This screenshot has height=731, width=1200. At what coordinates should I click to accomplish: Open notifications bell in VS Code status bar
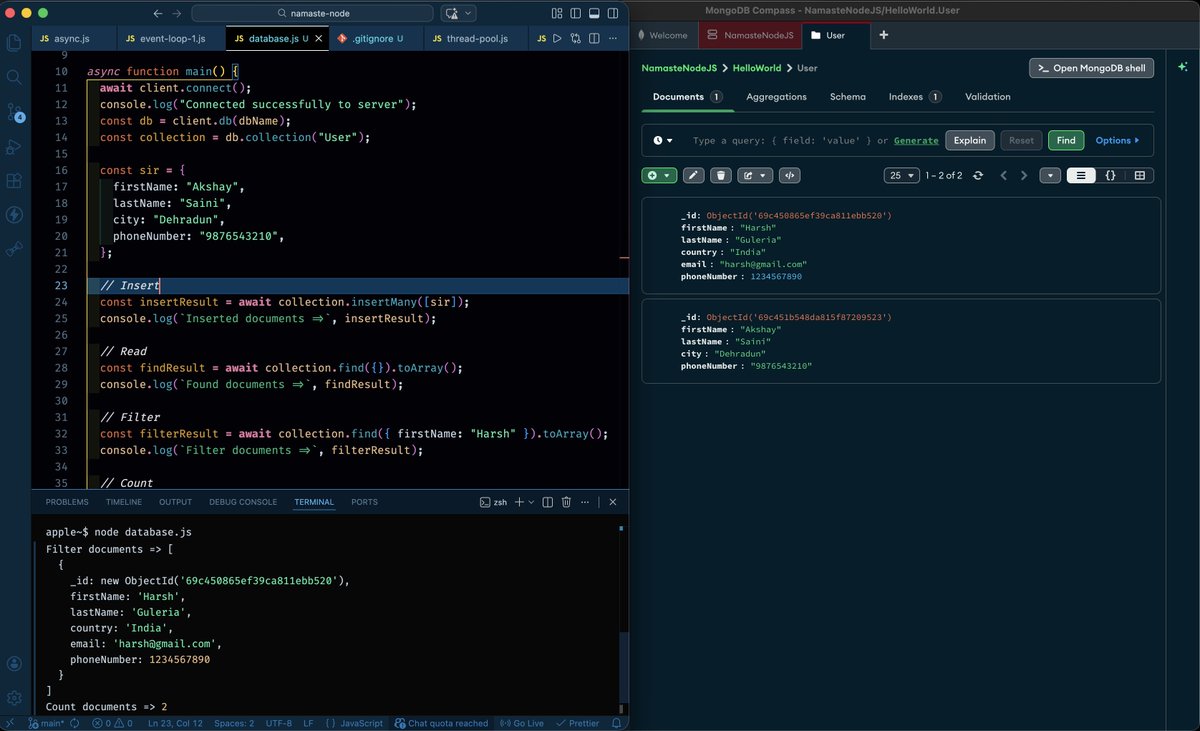click(x=617, y=723)
